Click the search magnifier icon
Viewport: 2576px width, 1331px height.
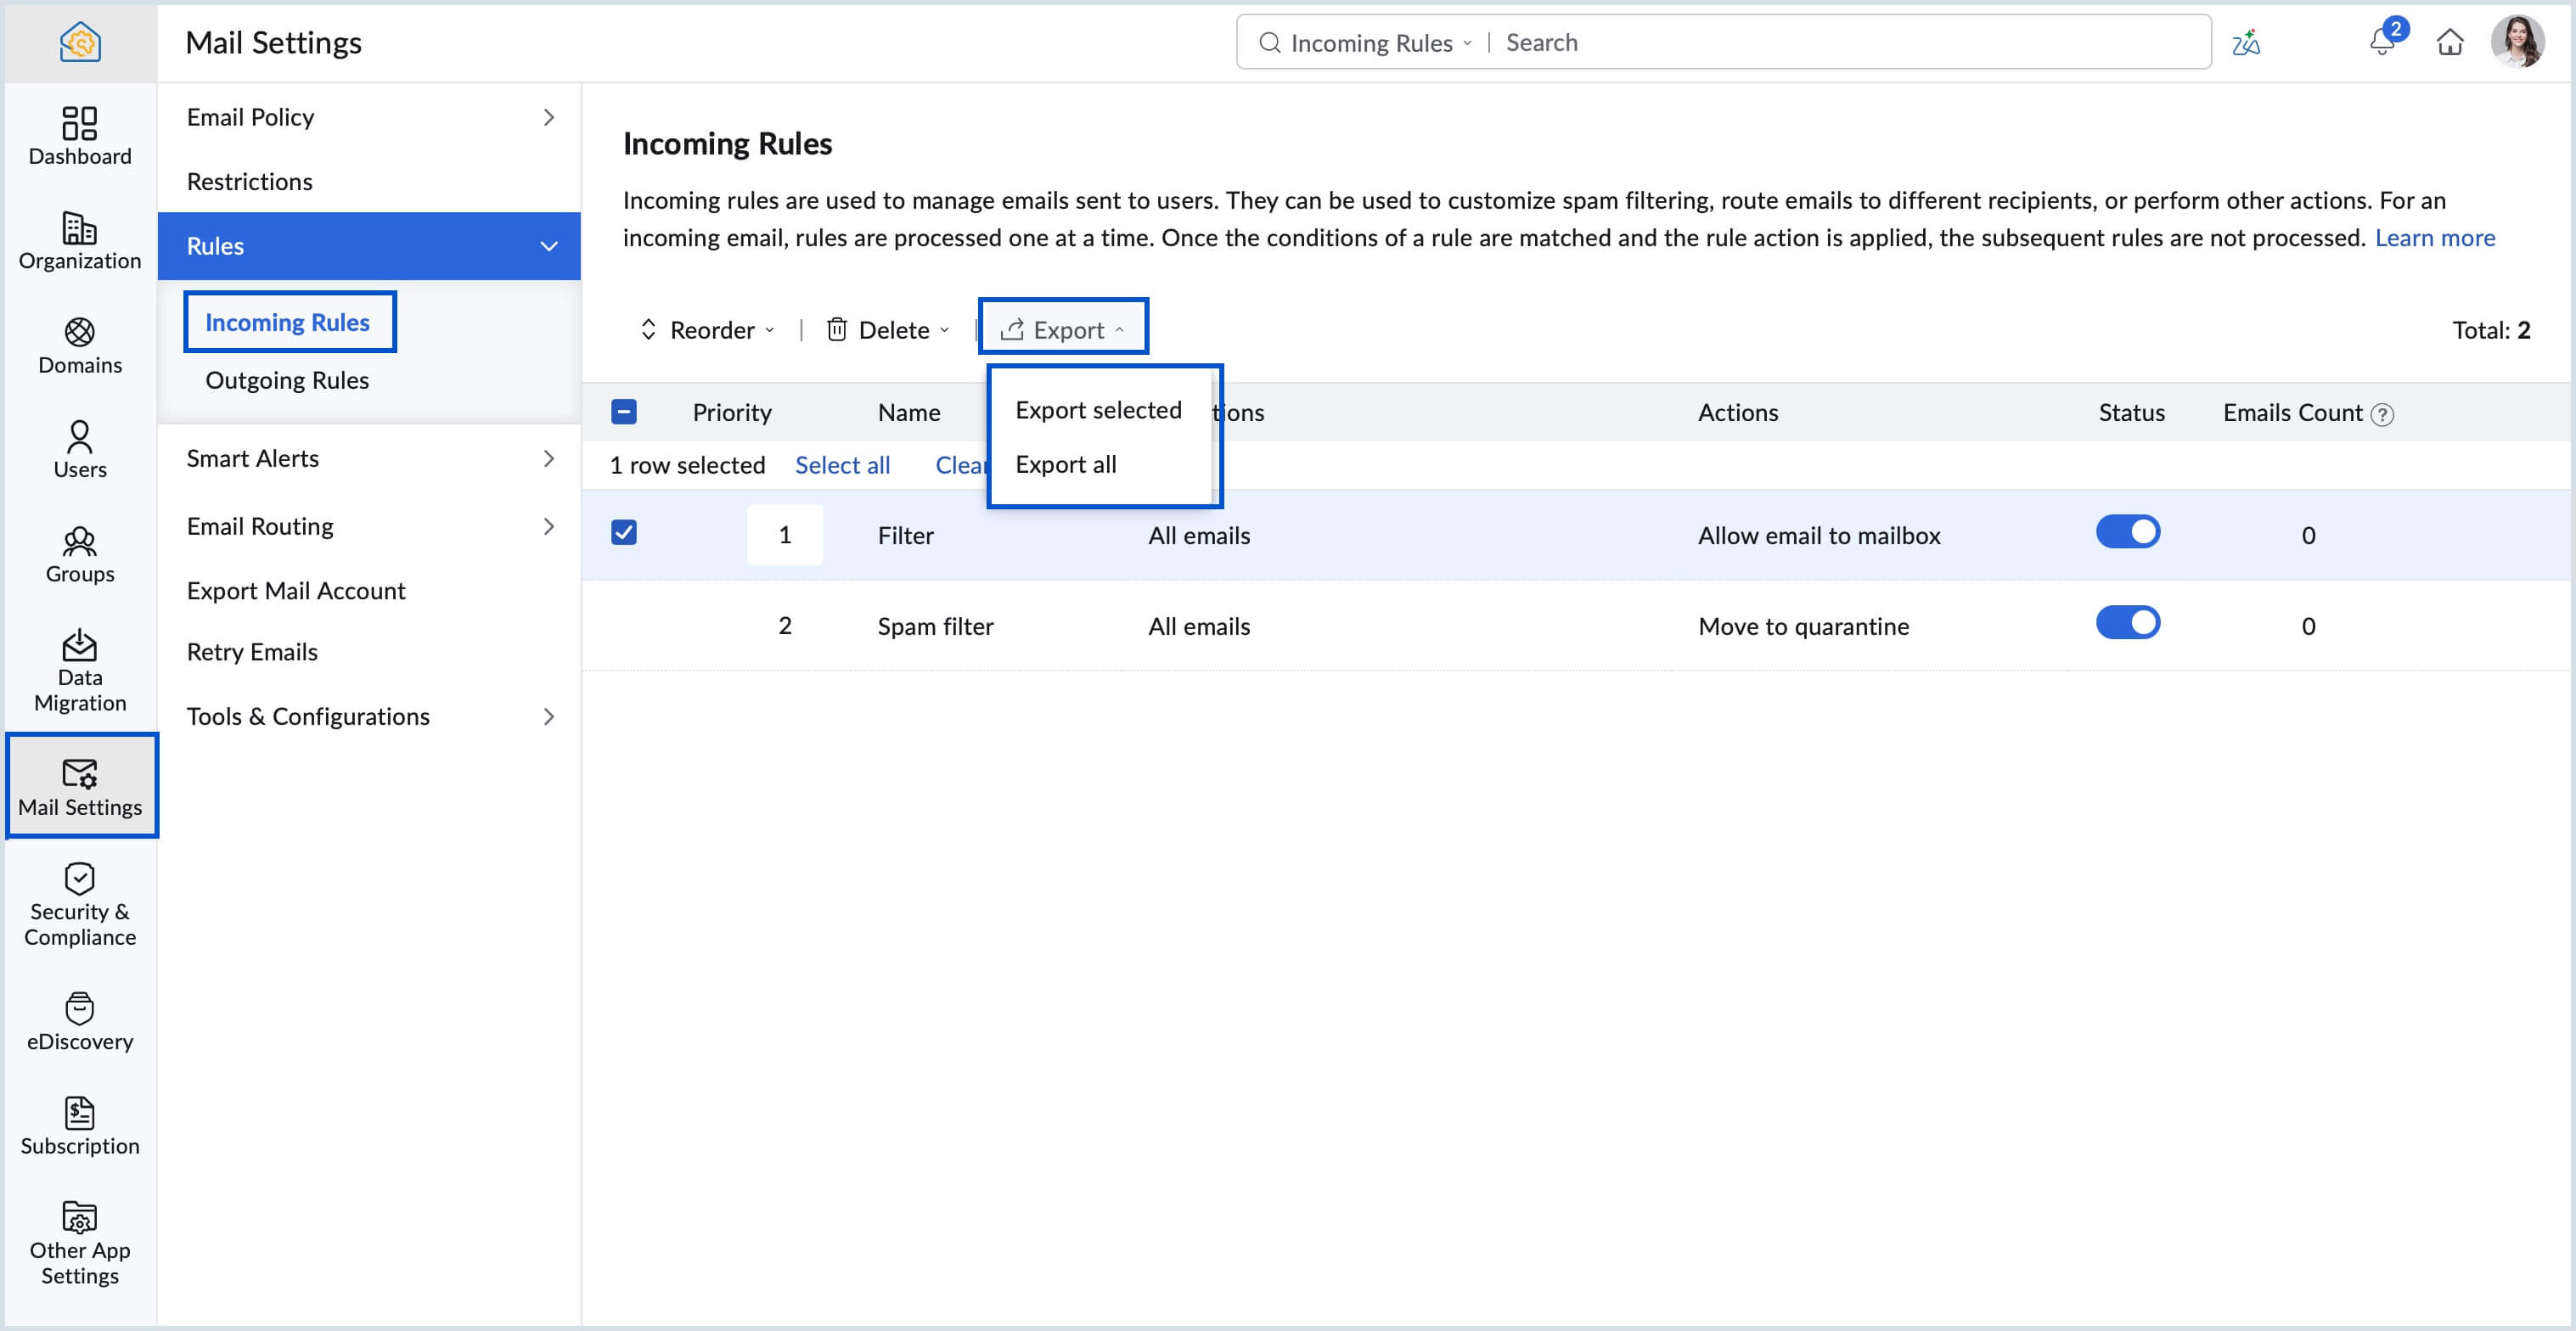pos(1269,42)
